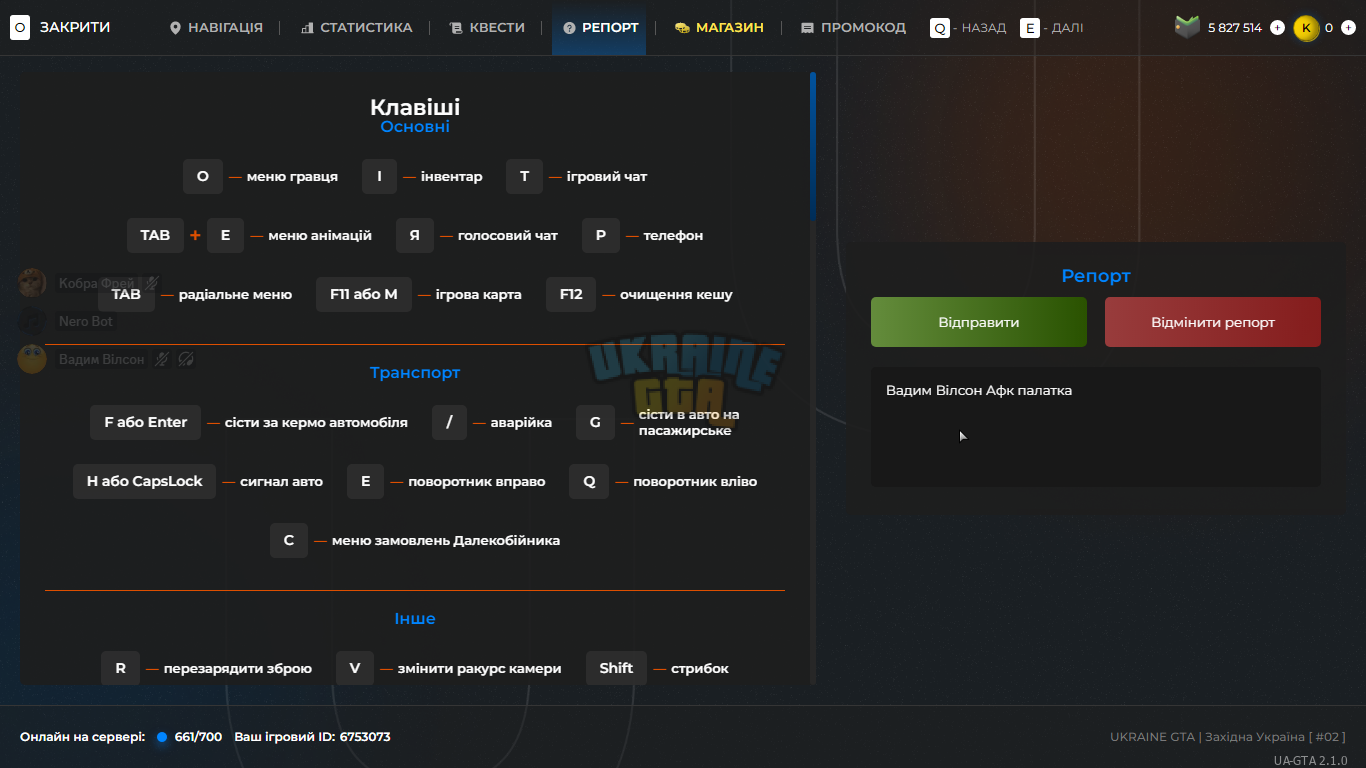Click the I key for інвентар
The image size is (1366, 768).
[x=379, y=176]
